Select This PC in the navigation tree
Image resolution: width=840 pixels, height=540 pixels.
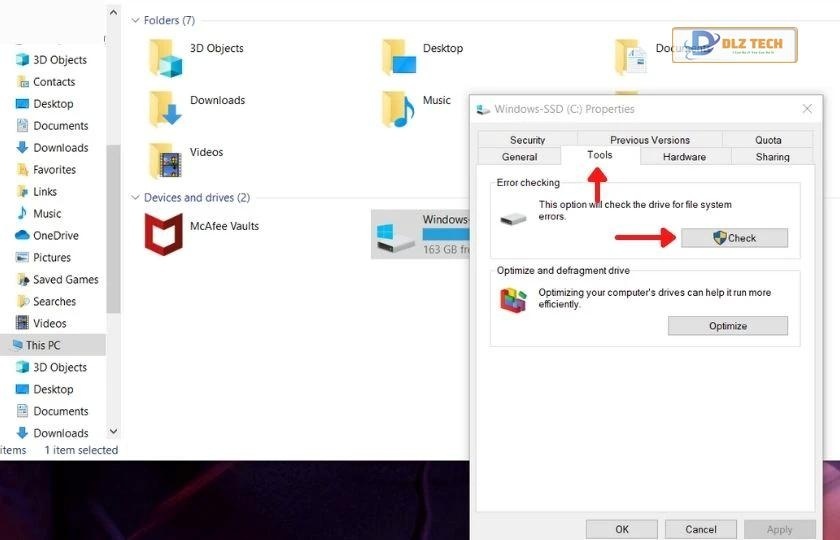coord(43,345)
